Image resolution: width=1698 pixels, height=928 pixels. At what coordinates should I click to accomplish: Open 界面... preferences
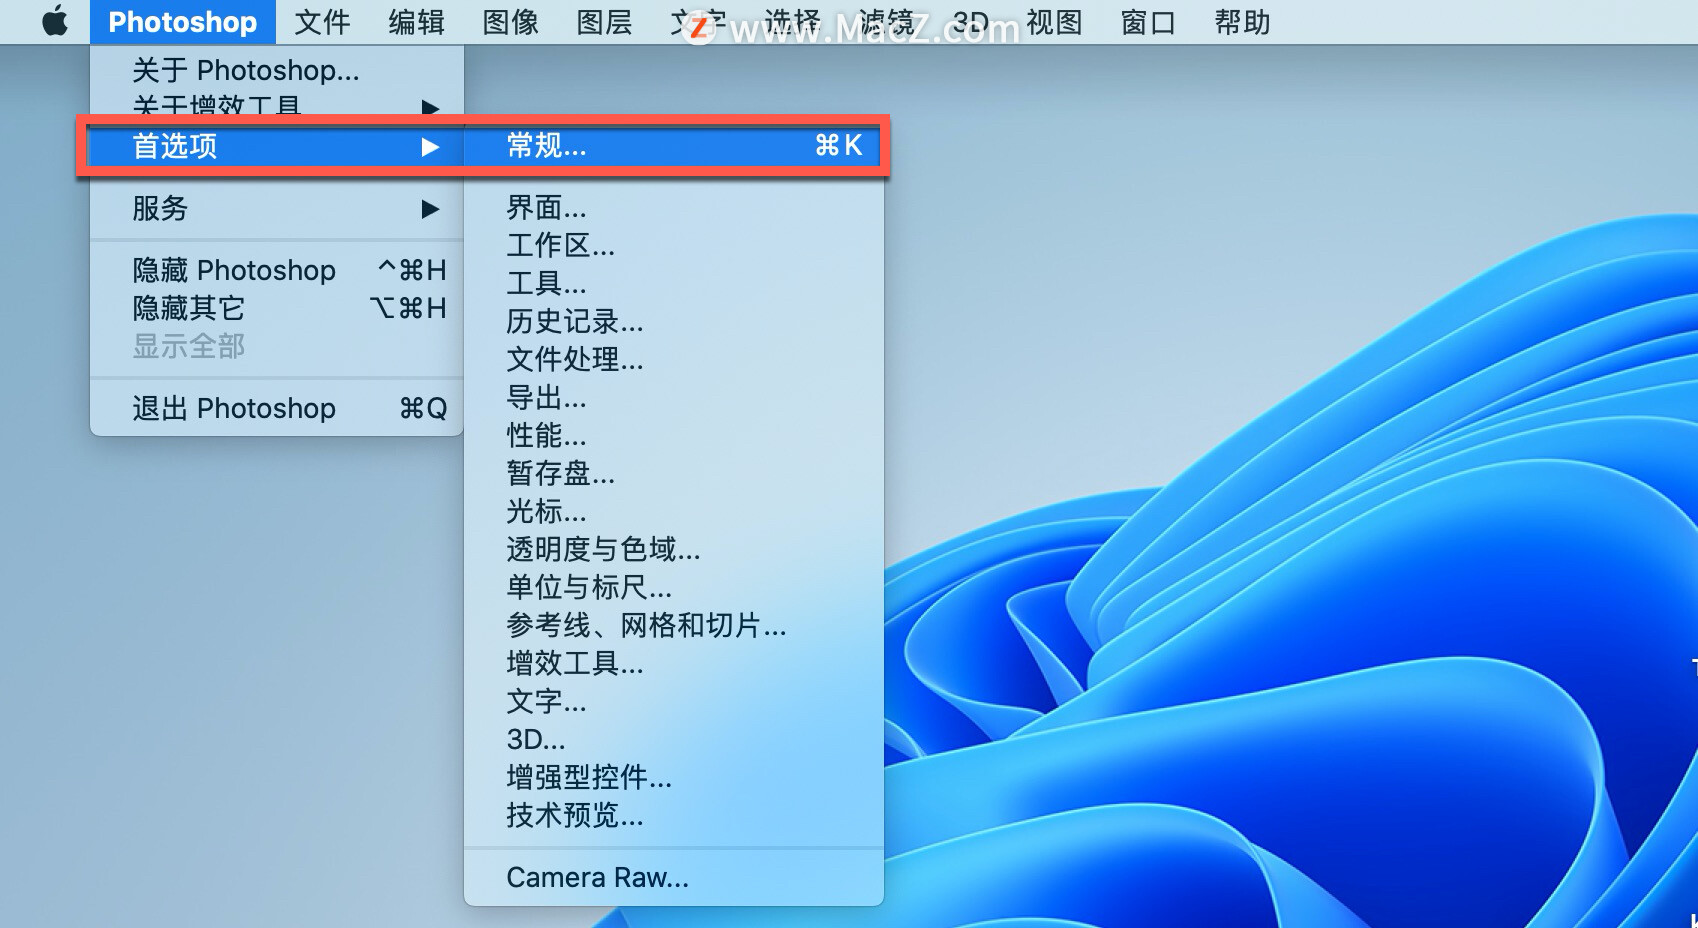(674, 208)
